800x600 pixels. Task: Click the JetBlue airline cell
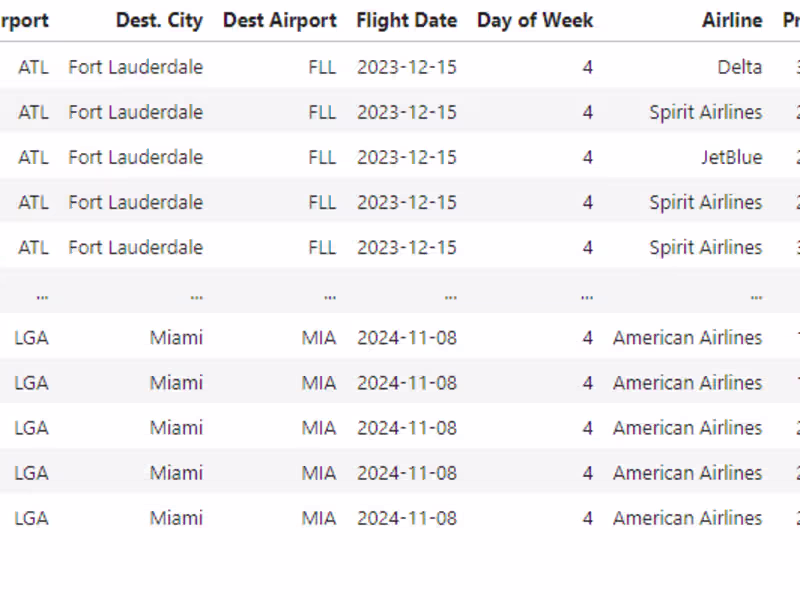point(731,157)
